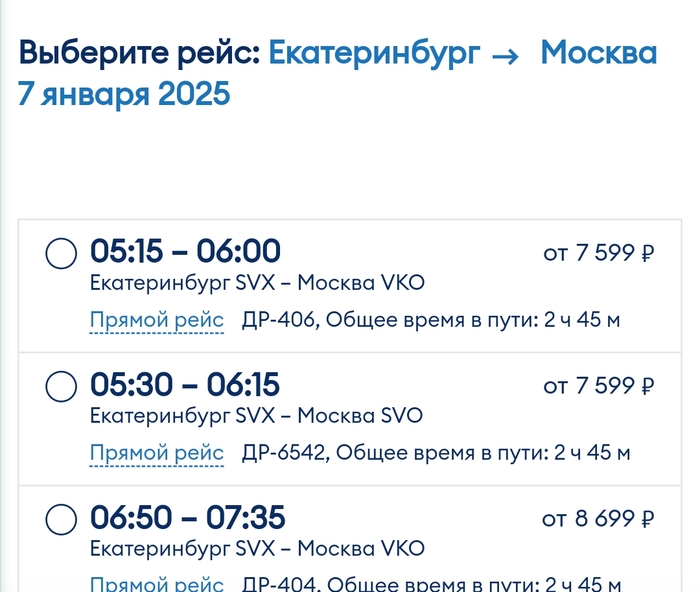Click route 'Екатеринбург SVX – Москва SVO'
The height and width of the screenshot is (592, 700).
pyautogui.click(x=256, y=416)
